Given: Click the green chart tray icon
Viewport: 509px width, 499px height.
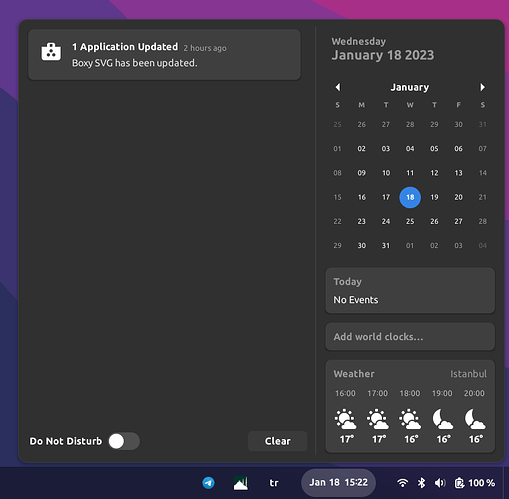Looking at the screenshot, I should 241,483.
